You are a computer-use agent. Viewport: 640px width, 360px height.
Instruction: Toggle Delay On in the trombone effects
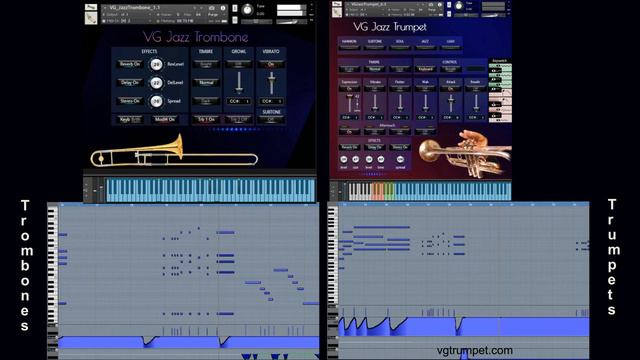pyautogui.click(x=130, y=82)
